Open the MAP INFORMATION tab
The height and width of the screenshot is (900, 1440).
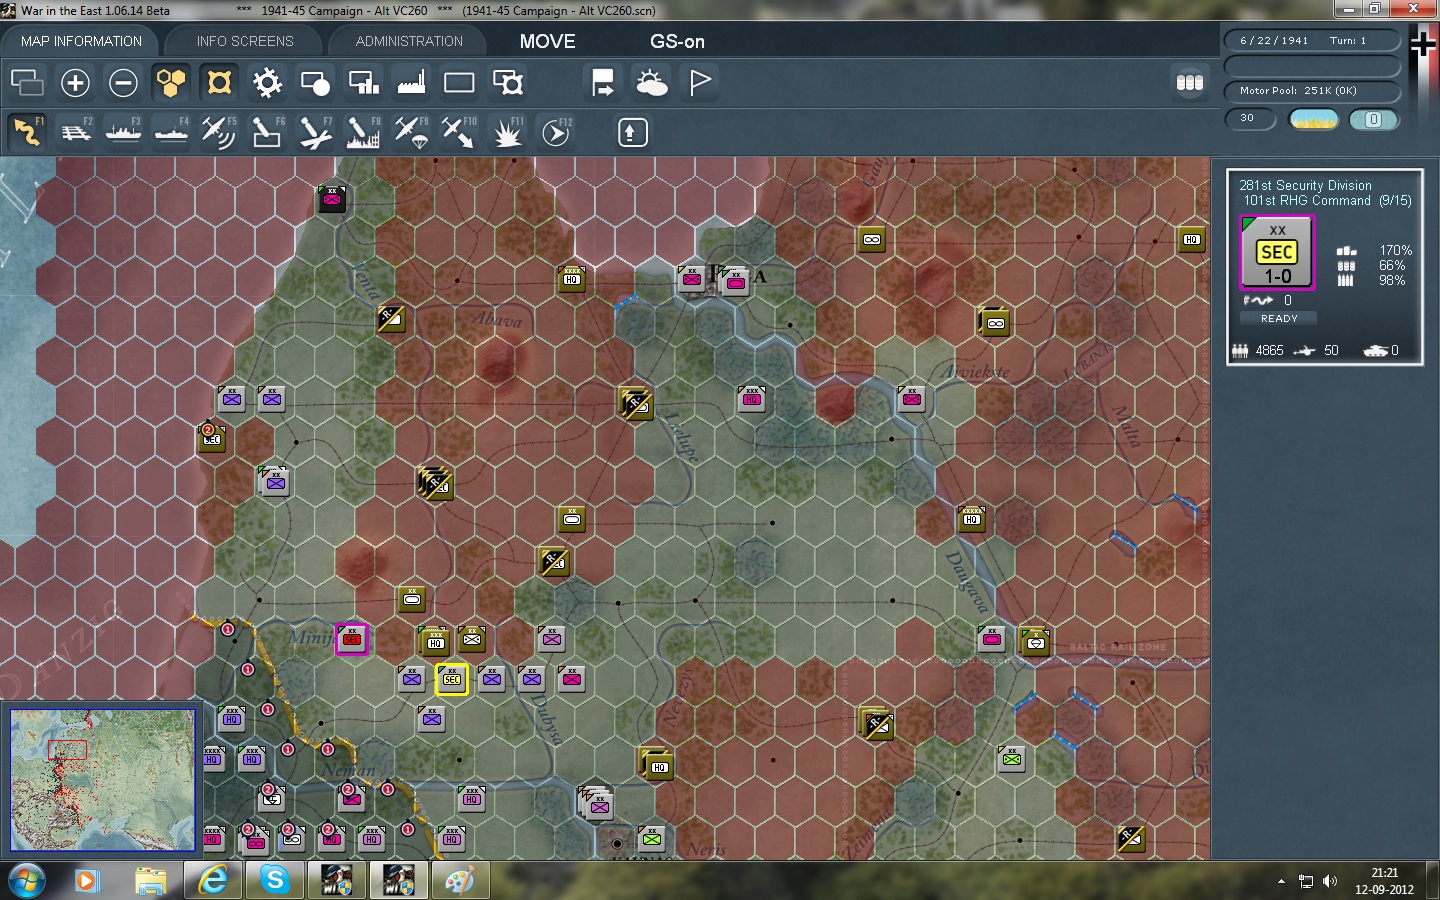pyautogui.click(x=81, y=41)
